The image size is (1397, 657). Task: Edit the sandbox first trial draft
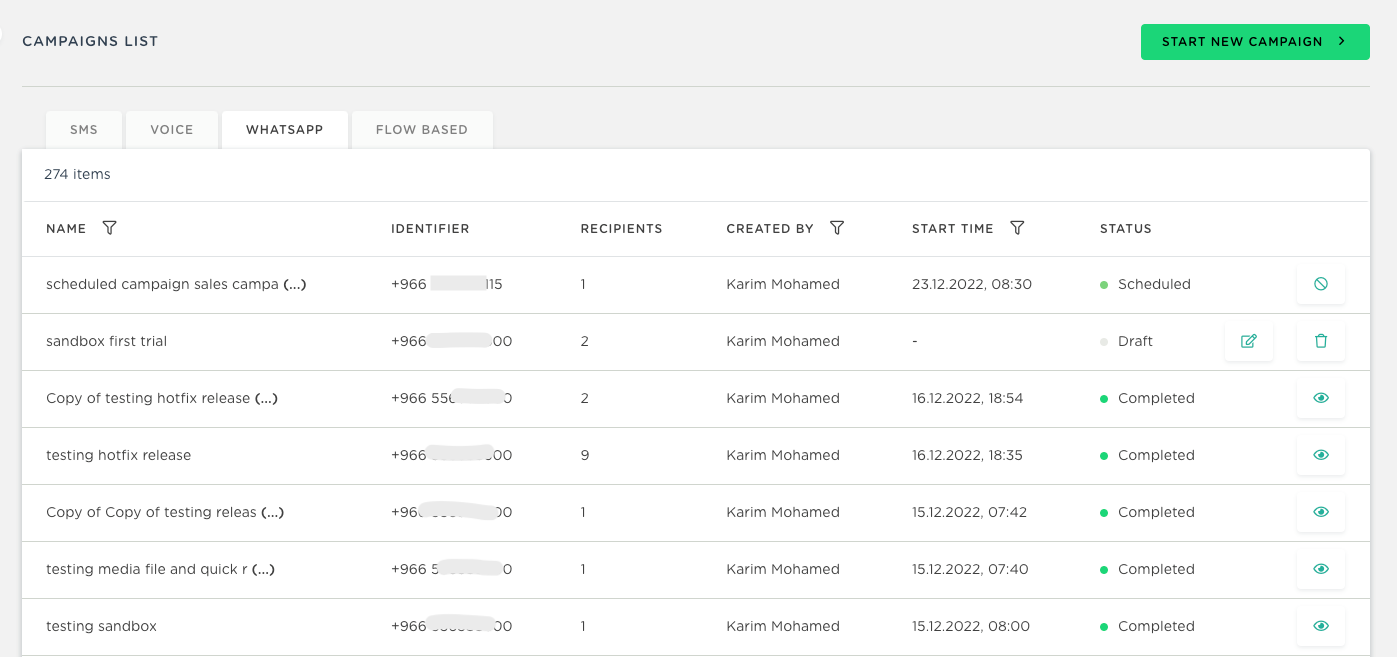click(x=1249, y=341)
